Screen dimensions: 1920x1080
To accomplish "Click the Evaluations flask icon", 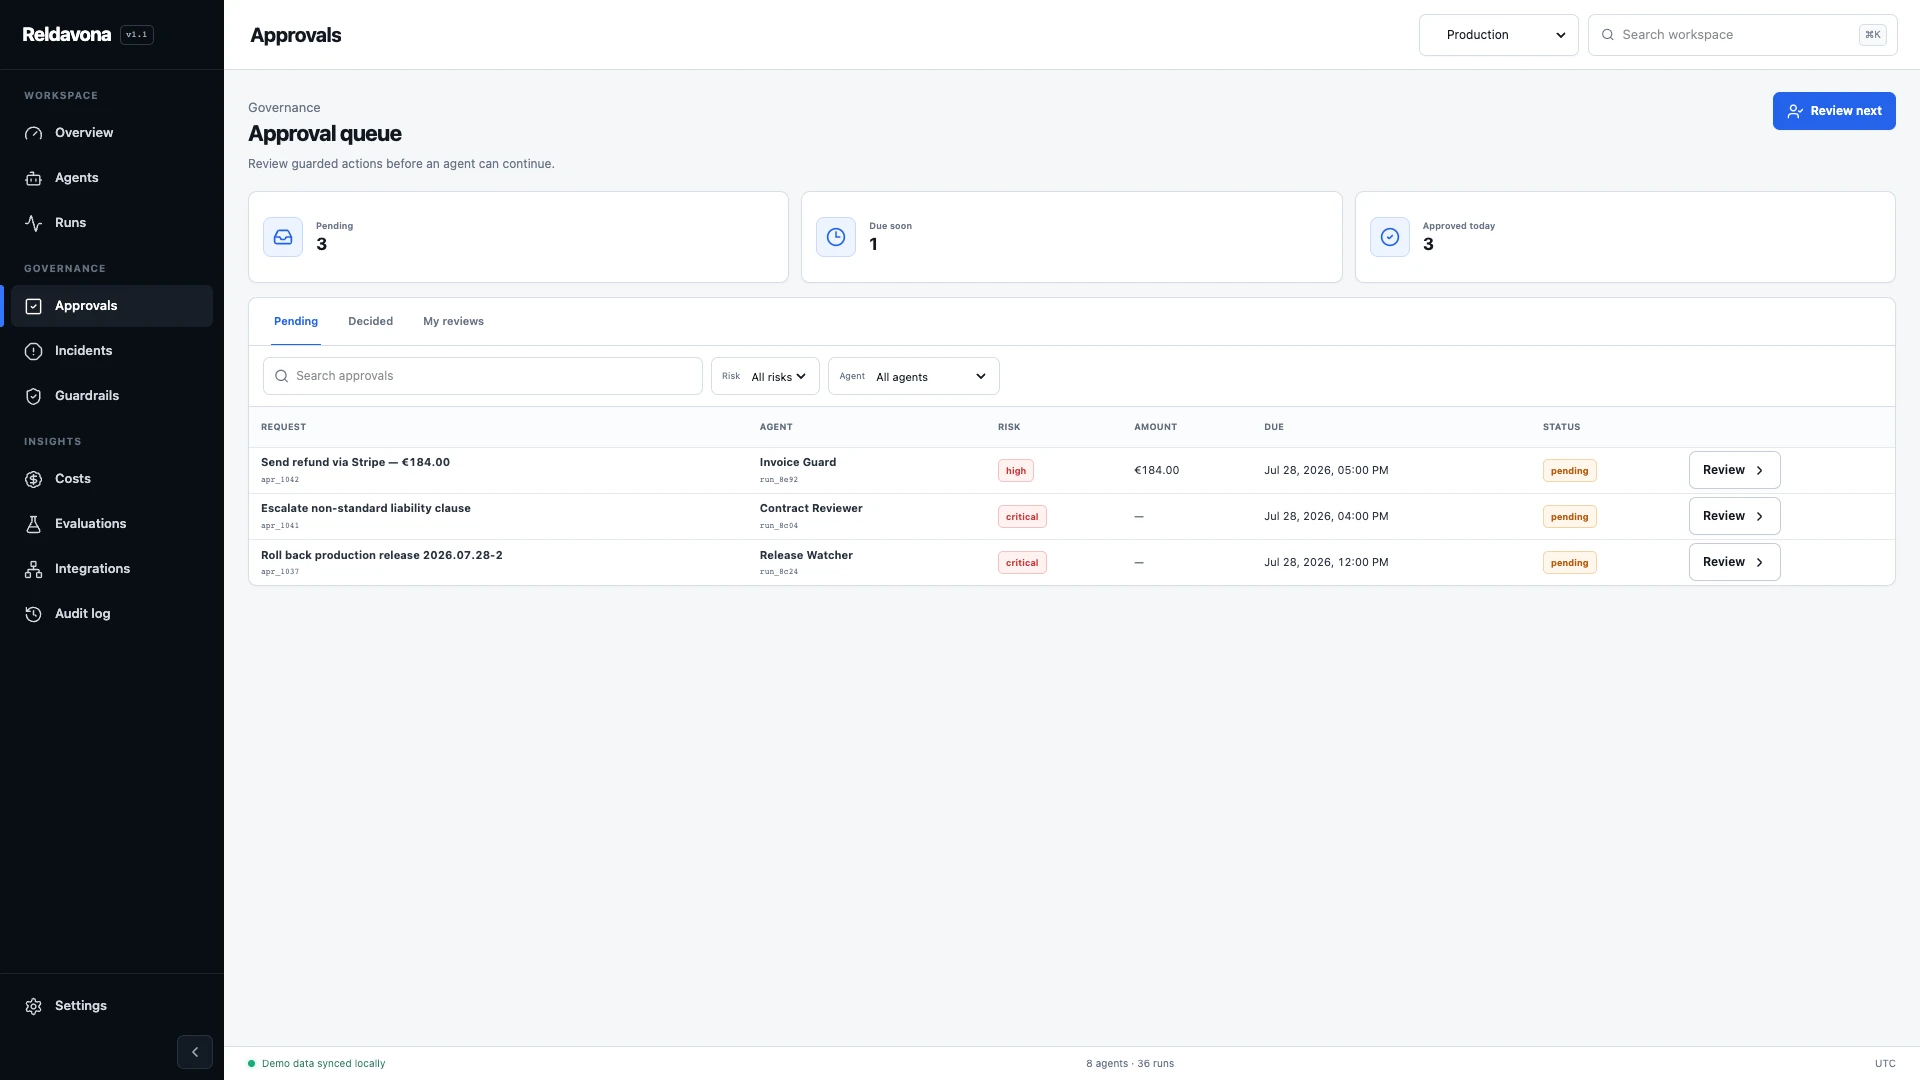I will click(x=33, y=524).
